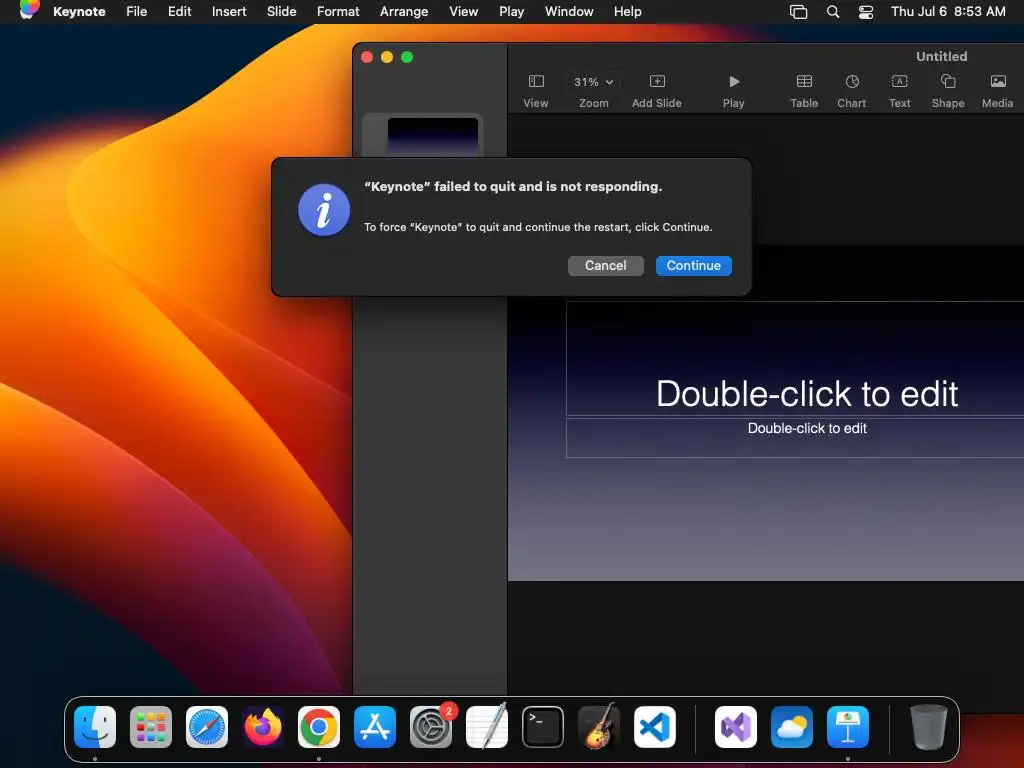
Task: Open Launchpad from the Dock
Action: pyautogui.click(x=151, y=727)
